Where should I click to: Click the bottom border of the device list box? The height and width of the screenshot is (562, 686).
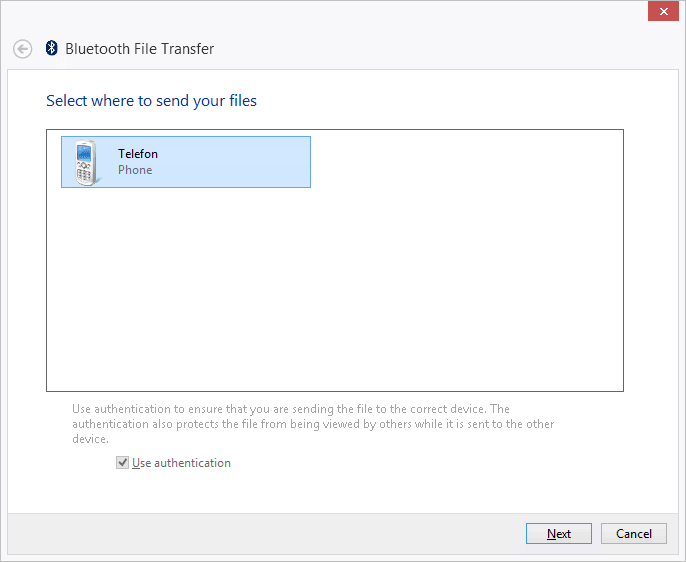coord(335,391)
